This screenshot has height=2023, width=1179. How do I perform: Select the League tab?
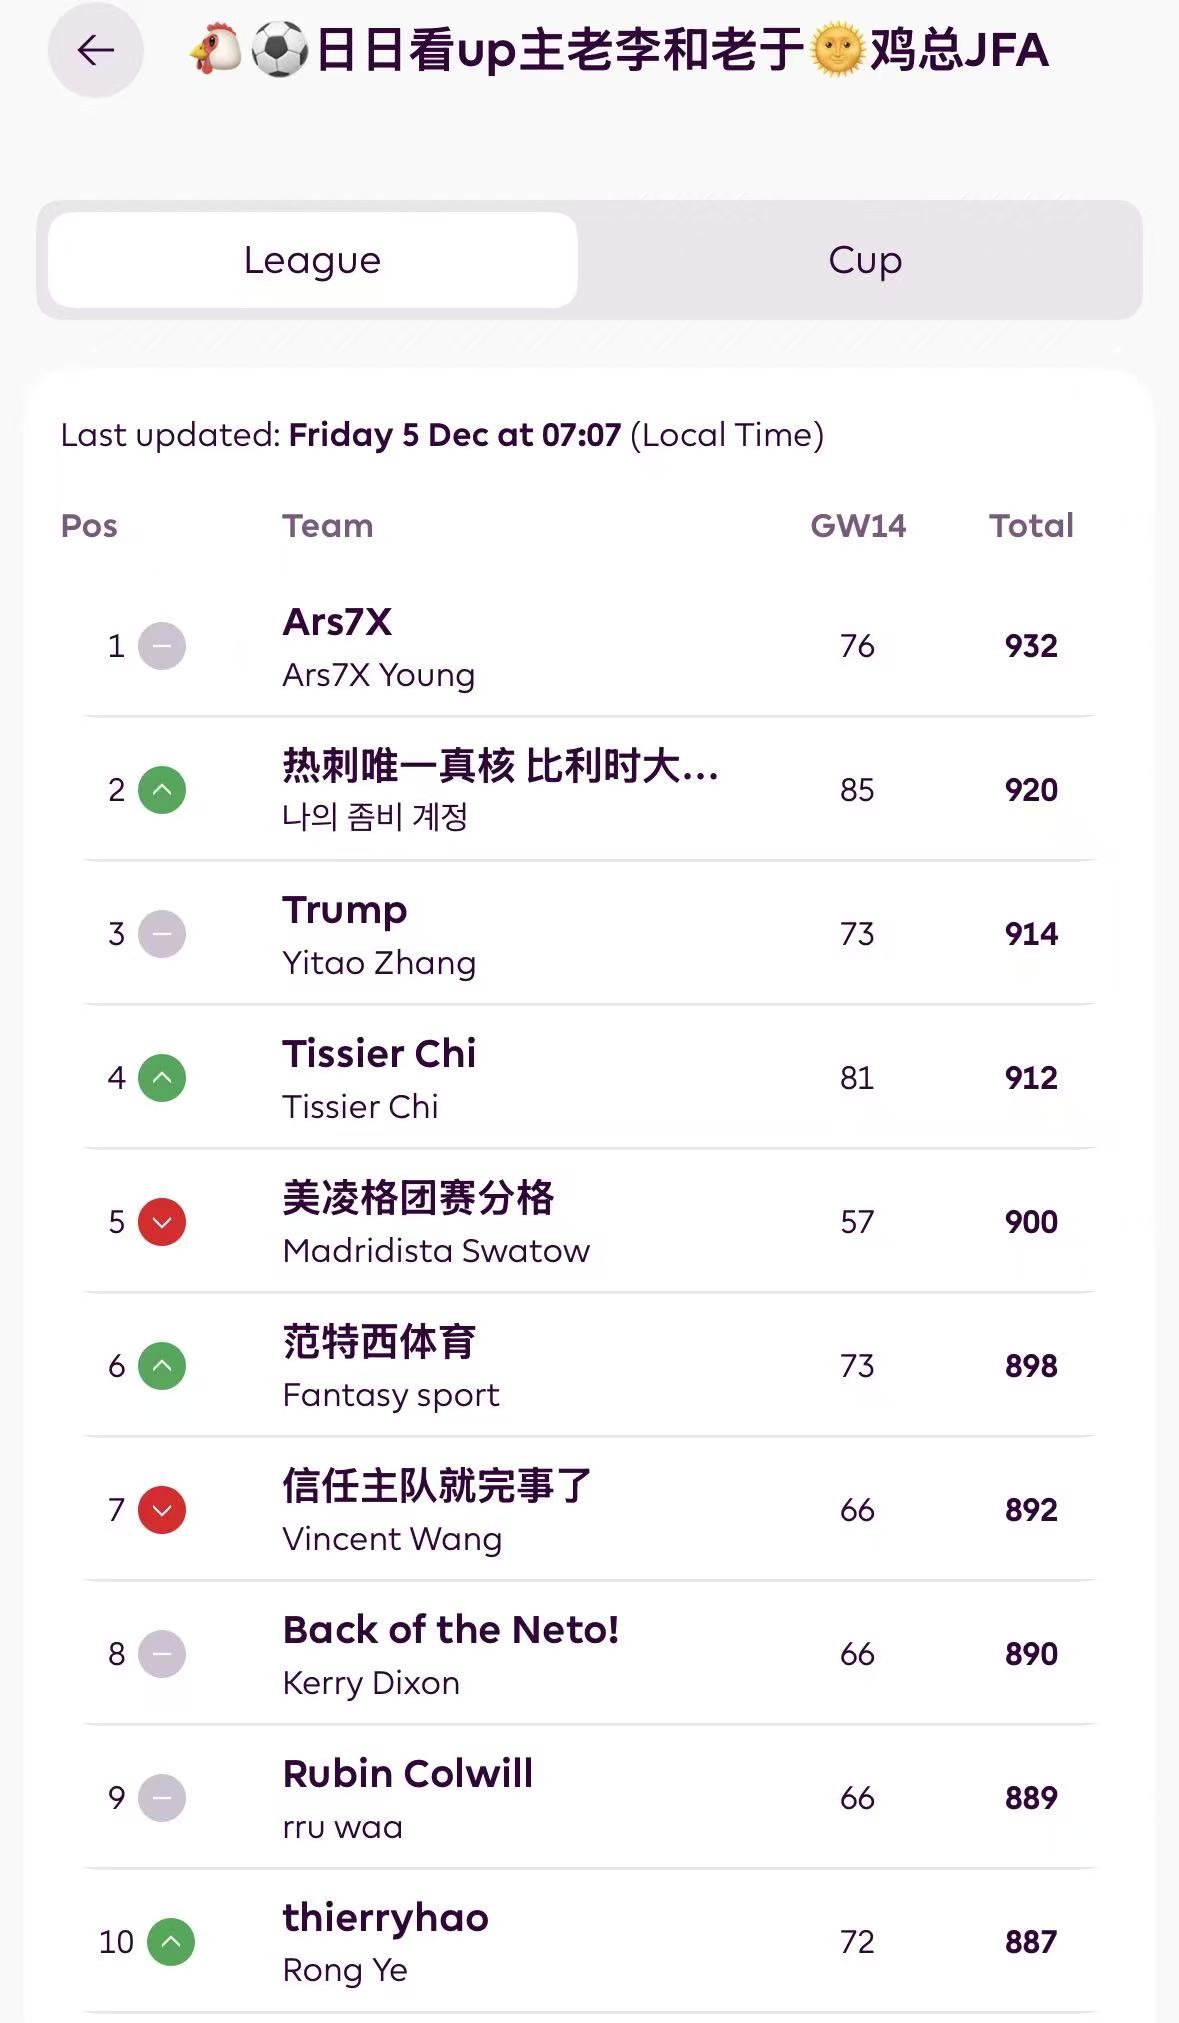(312, 260)
